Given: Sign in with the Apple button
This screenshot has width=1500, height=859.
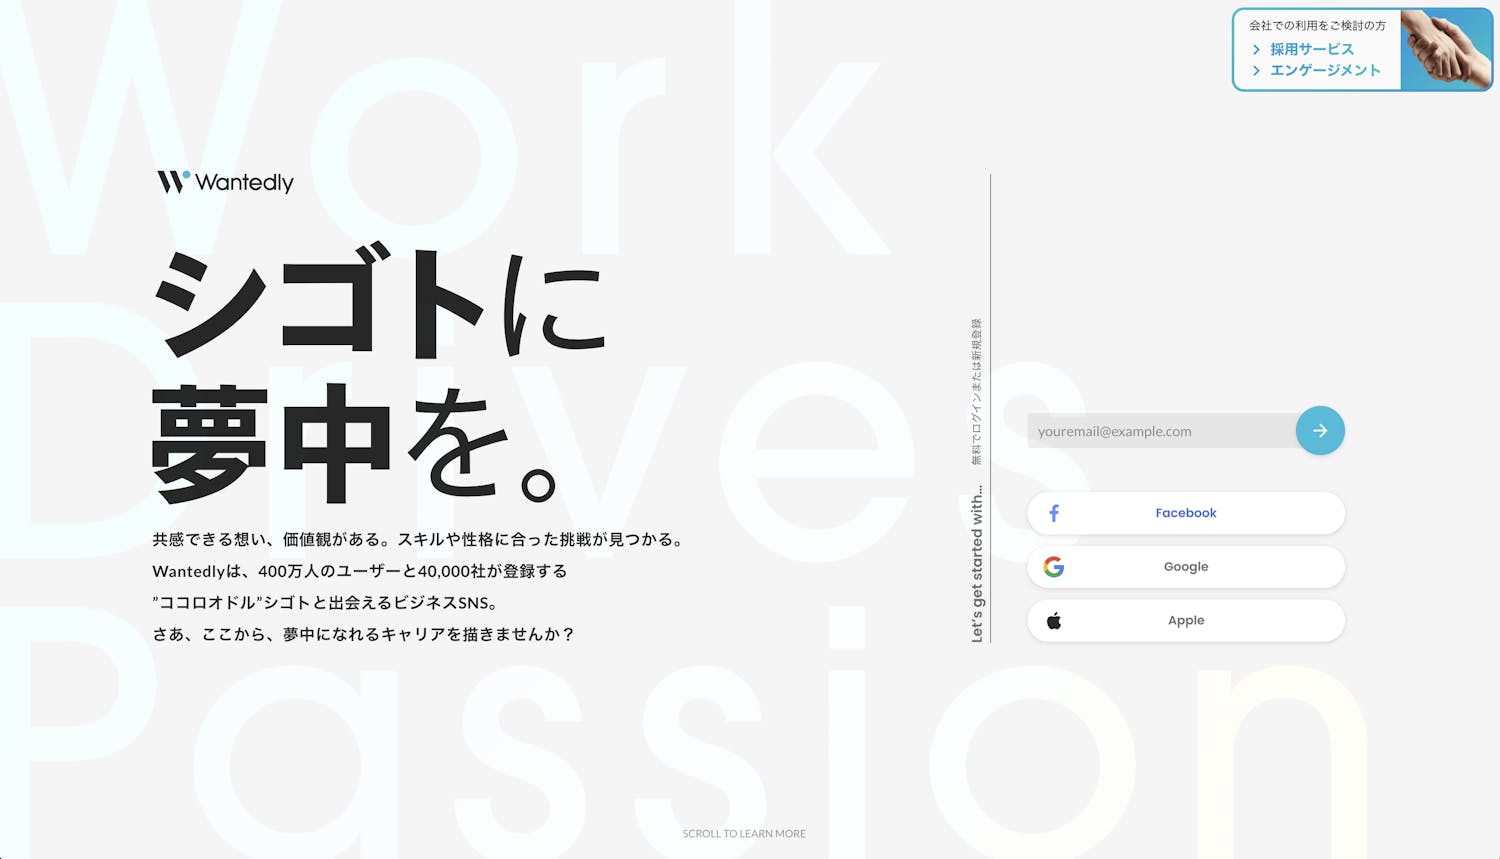Looking at the screenshot, I should (1186, 621).
